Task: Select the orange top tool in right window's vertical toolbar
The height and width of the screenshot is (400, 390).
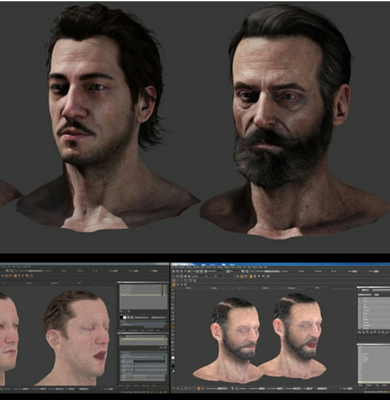Action: 174,285
